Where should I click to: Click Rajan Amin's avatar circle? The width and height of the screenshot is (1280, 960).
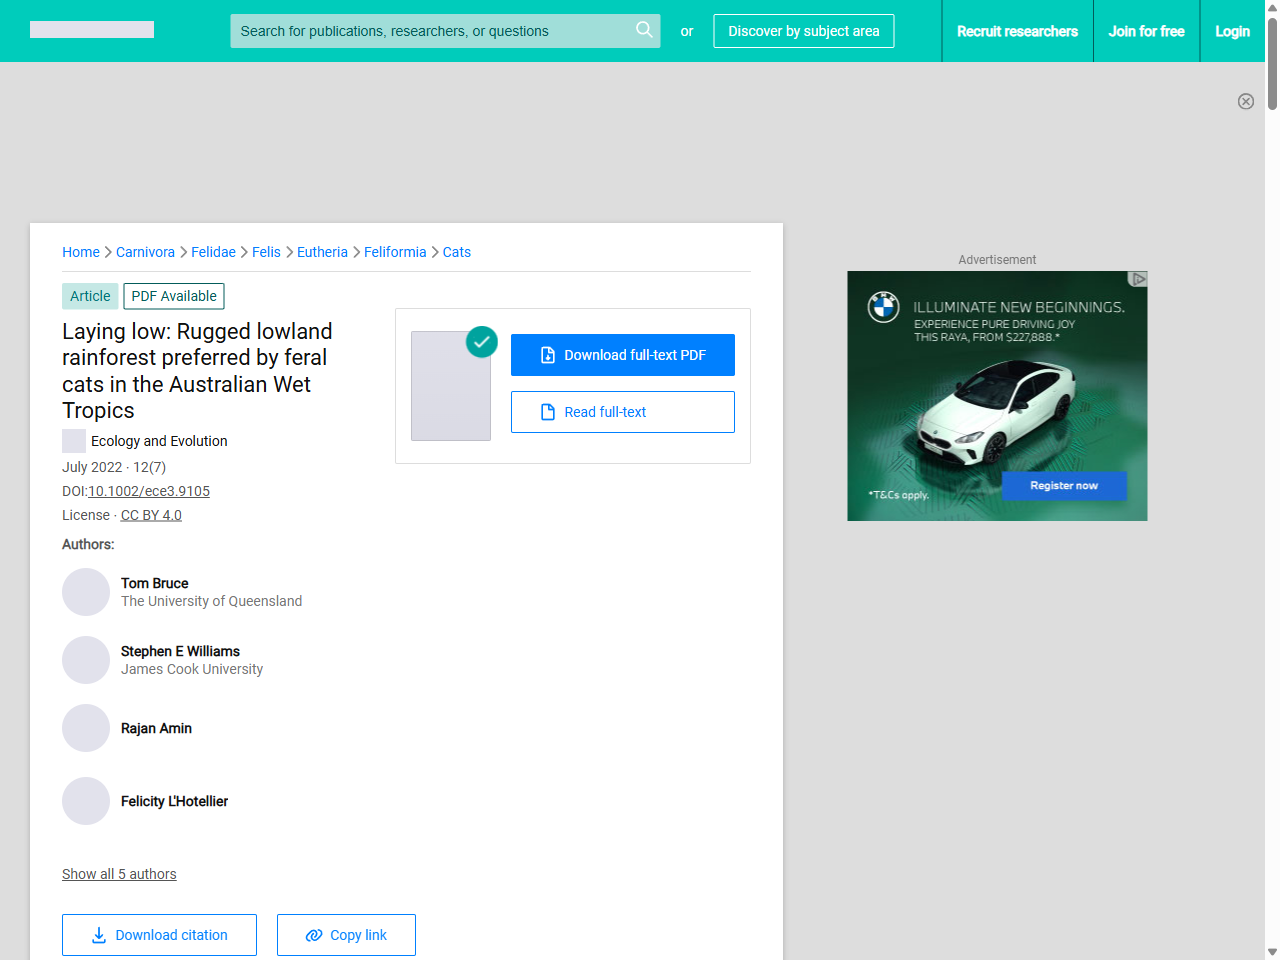pos(86,728)
